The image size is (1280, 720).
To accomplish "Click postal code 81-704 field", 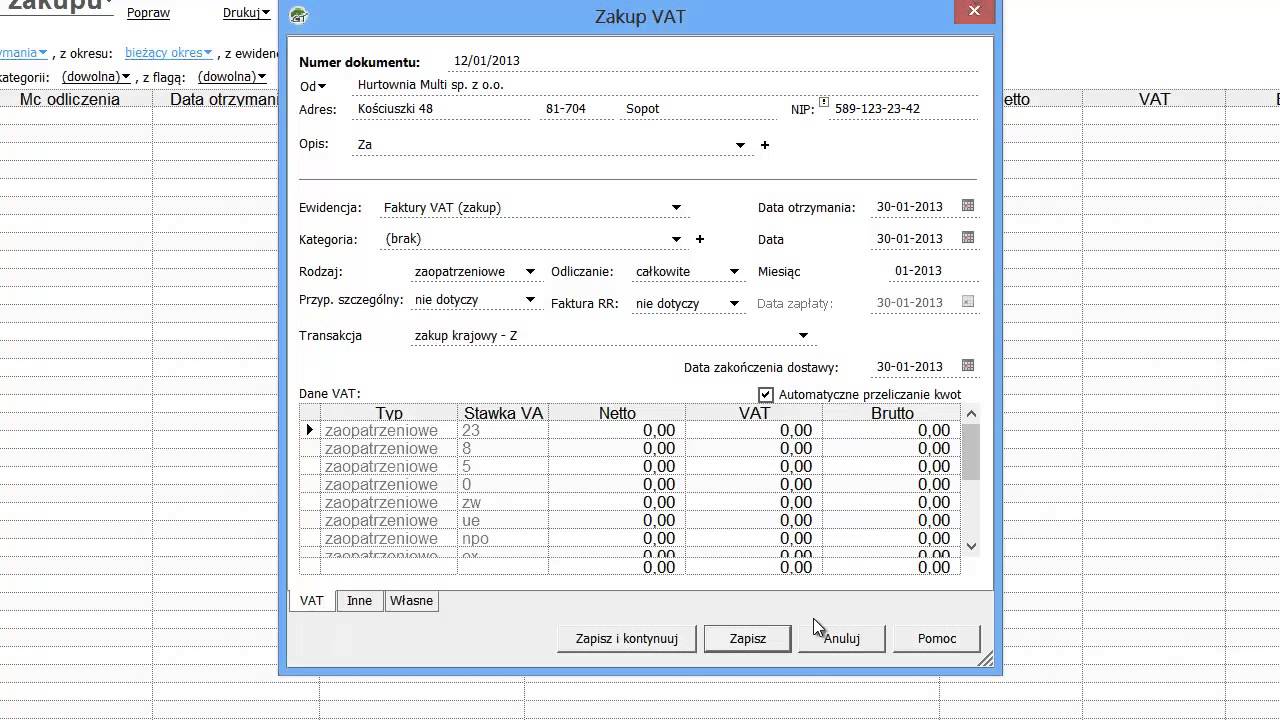I will tap(577, 109).
